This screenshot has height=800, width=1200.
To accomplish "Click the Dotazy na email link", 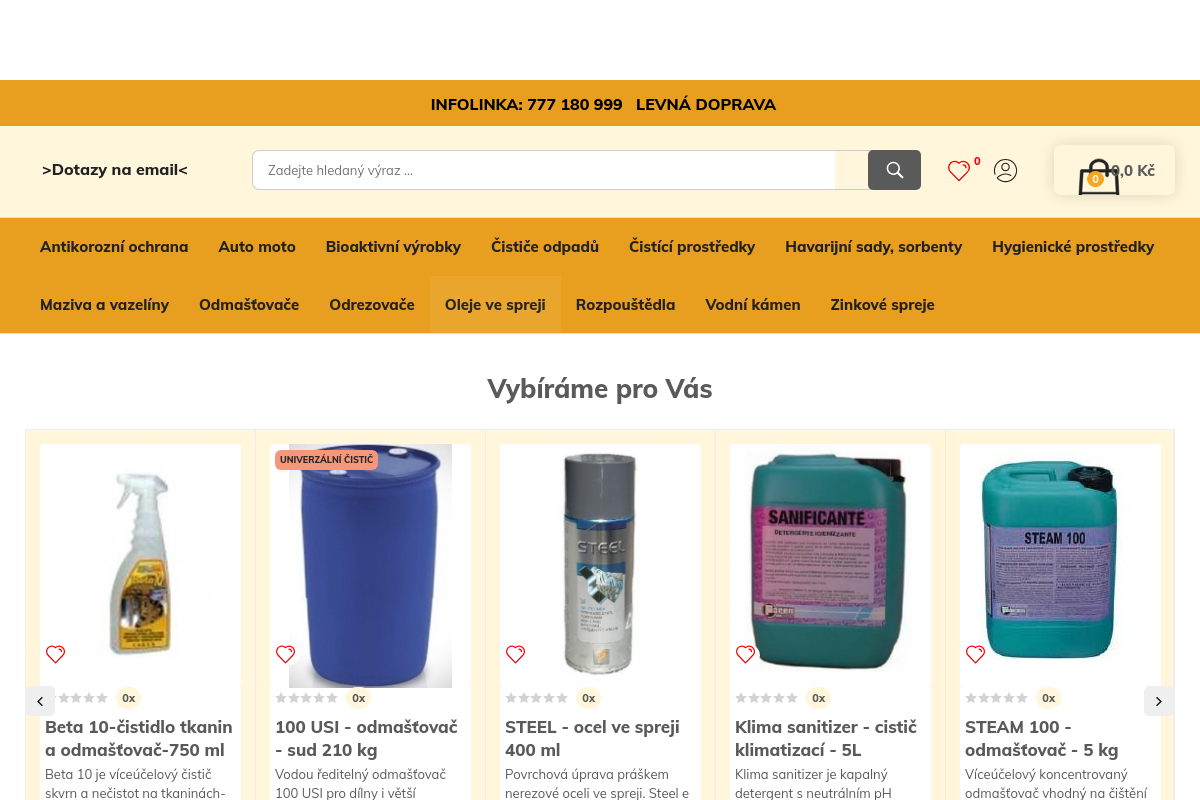I will [x=115, y=170].
